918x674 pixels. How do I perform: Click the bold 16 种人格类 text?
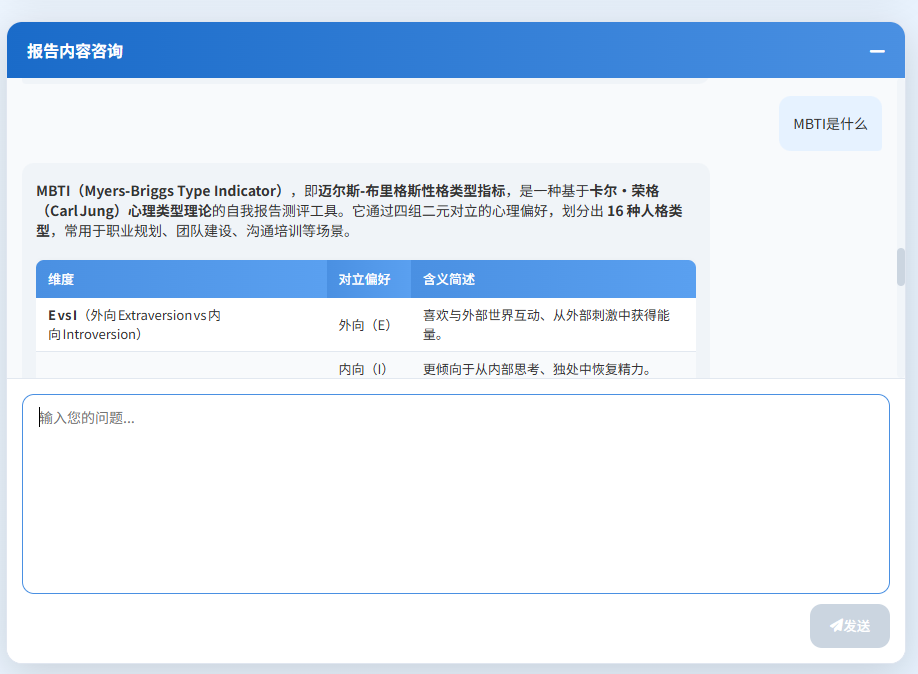pos(645,211)
